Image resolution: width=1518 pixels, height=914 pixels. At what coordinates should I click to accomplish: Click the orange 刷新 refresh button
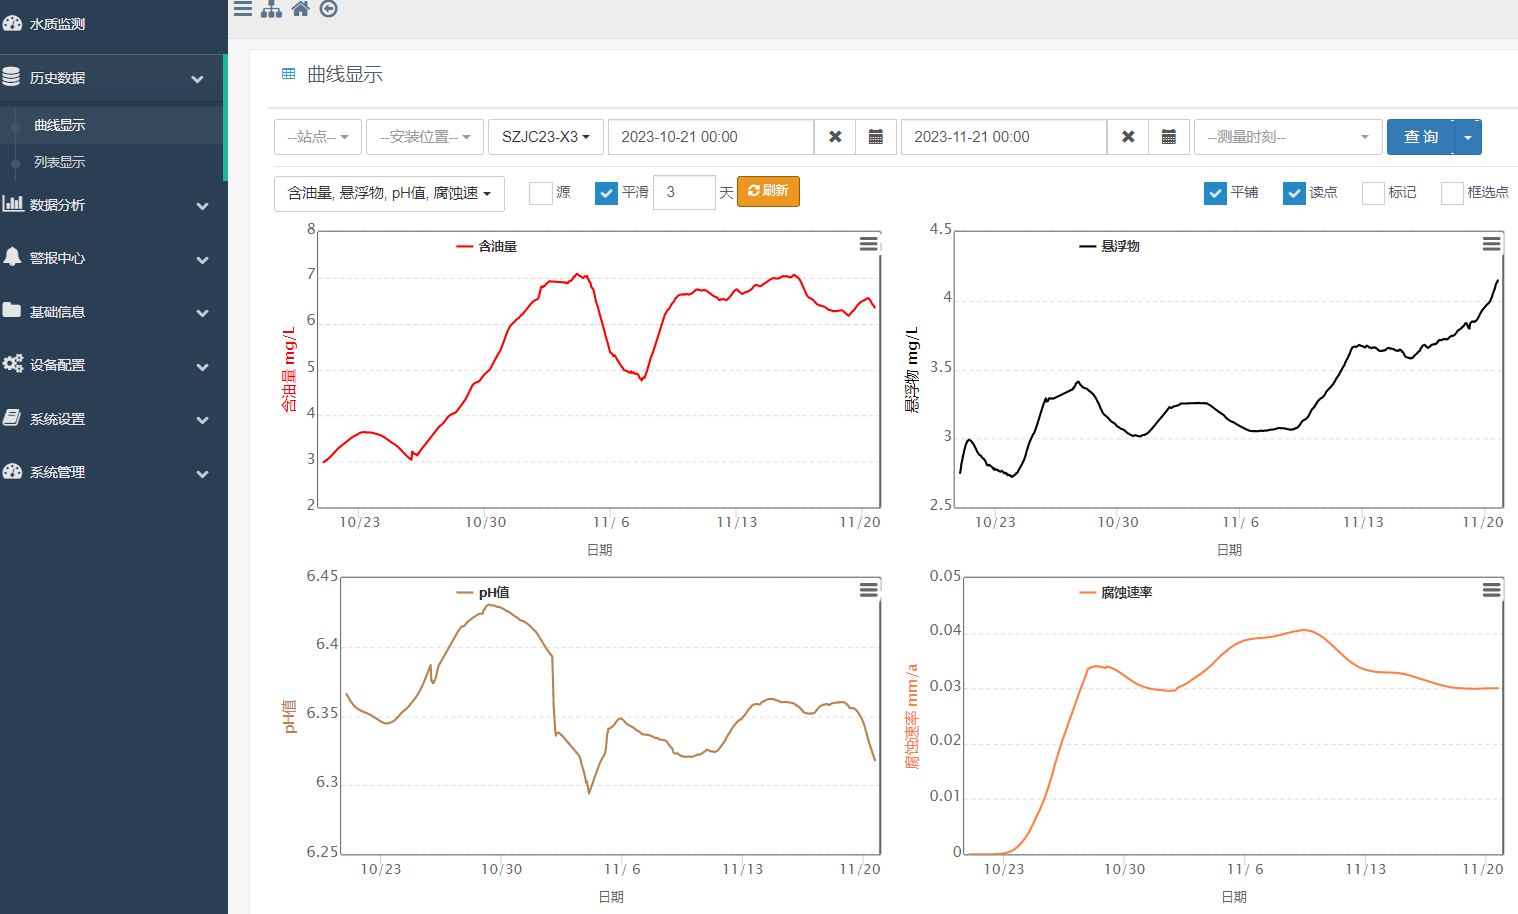click(x=768, y=191)
